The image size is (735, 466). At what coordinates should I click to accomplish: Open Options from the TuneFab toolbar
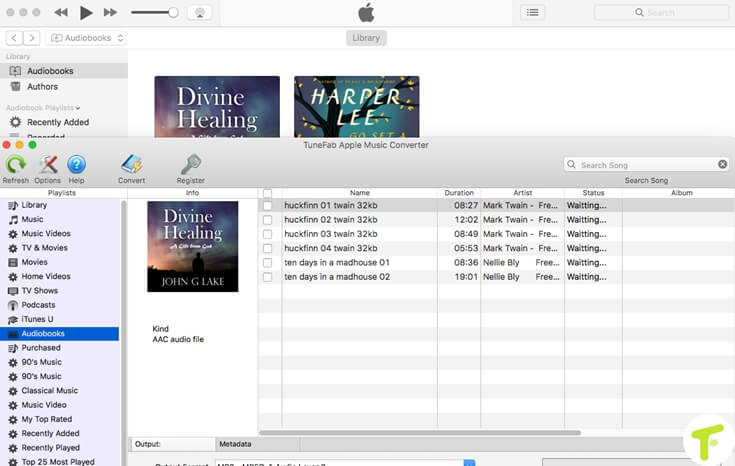click(48, 166)
